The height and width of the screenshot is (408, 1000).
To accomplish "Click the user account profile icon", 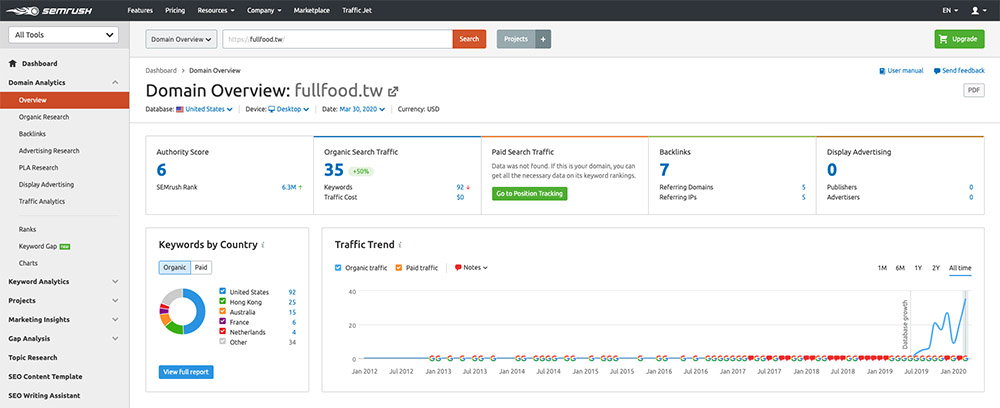I will click(x=976, y=10).
